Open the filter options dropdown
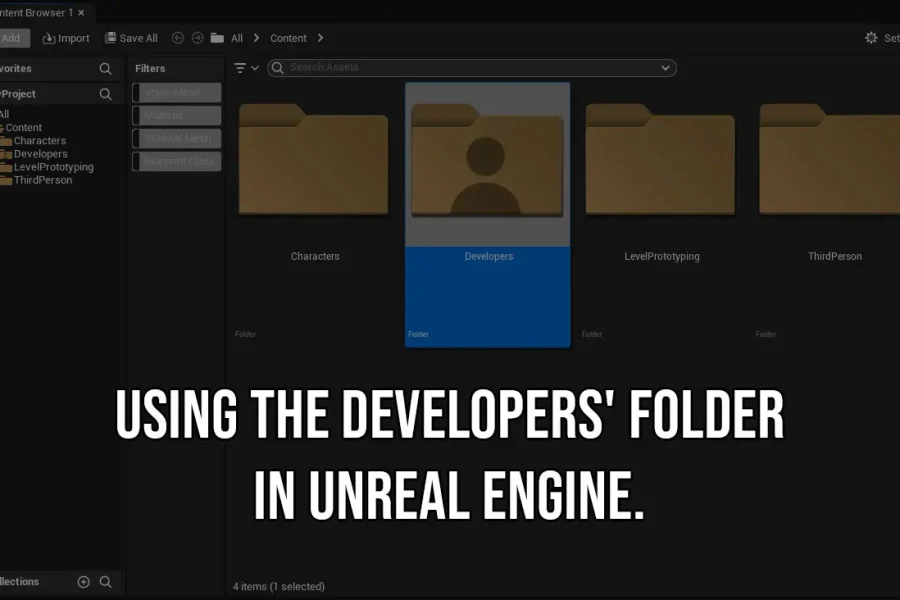This screenshot has width=900, height=600. point(246,68)
